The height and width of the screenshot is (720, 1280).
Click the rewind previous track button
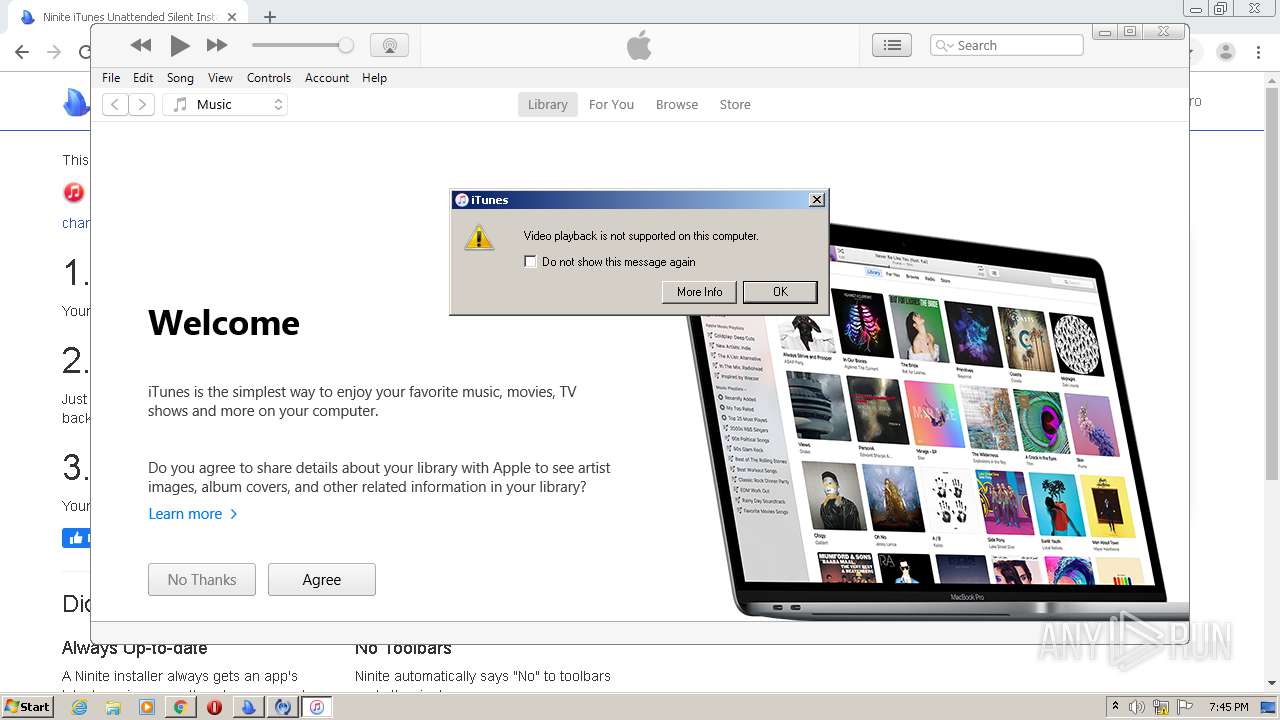pos(141,45)
